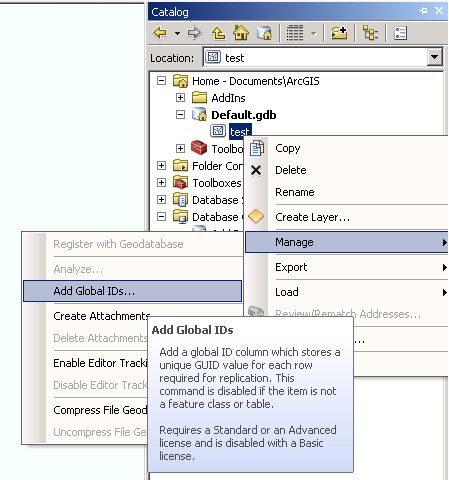The height and width of the screenshot is (480, 449).
Task: Go to Default Geodatabase icon
Action: [265, 33]
